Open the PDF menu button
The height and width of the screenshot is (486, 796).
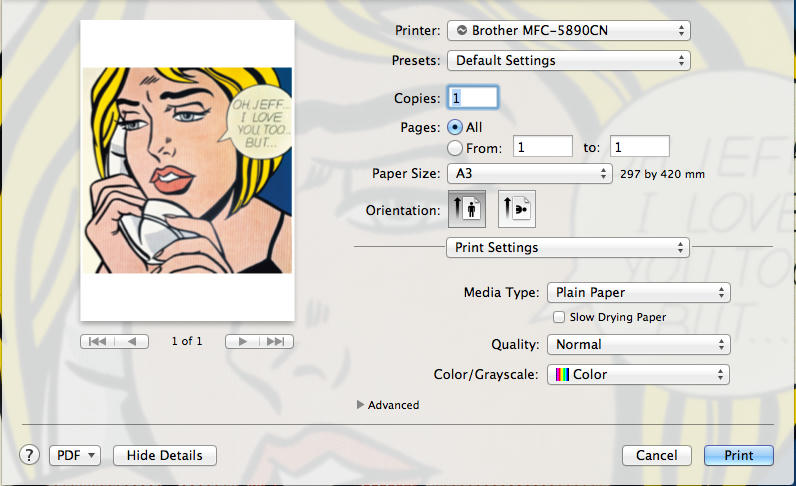[x=75, y=456]
